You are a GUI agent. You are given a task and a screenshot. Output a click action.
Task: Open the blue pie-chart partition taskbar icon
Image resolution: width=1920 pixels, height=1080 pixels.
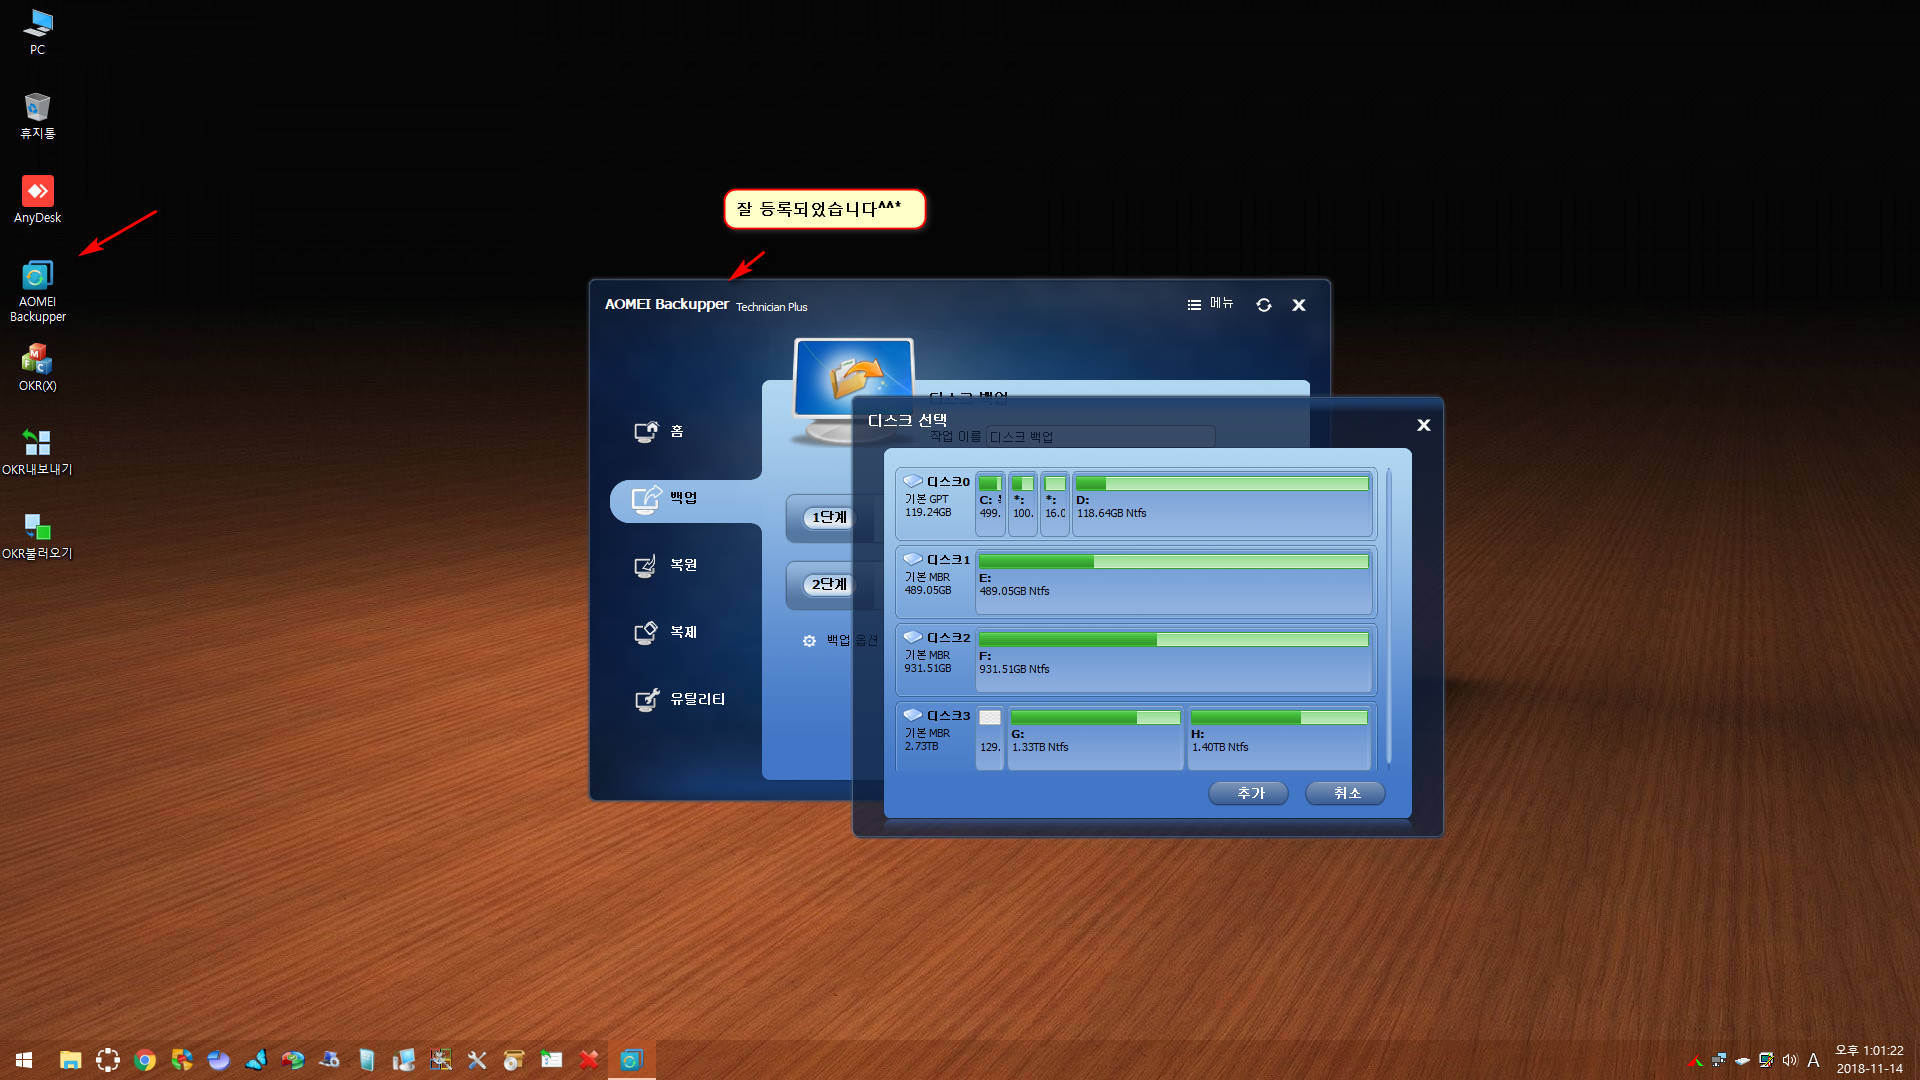[219, 1060]
